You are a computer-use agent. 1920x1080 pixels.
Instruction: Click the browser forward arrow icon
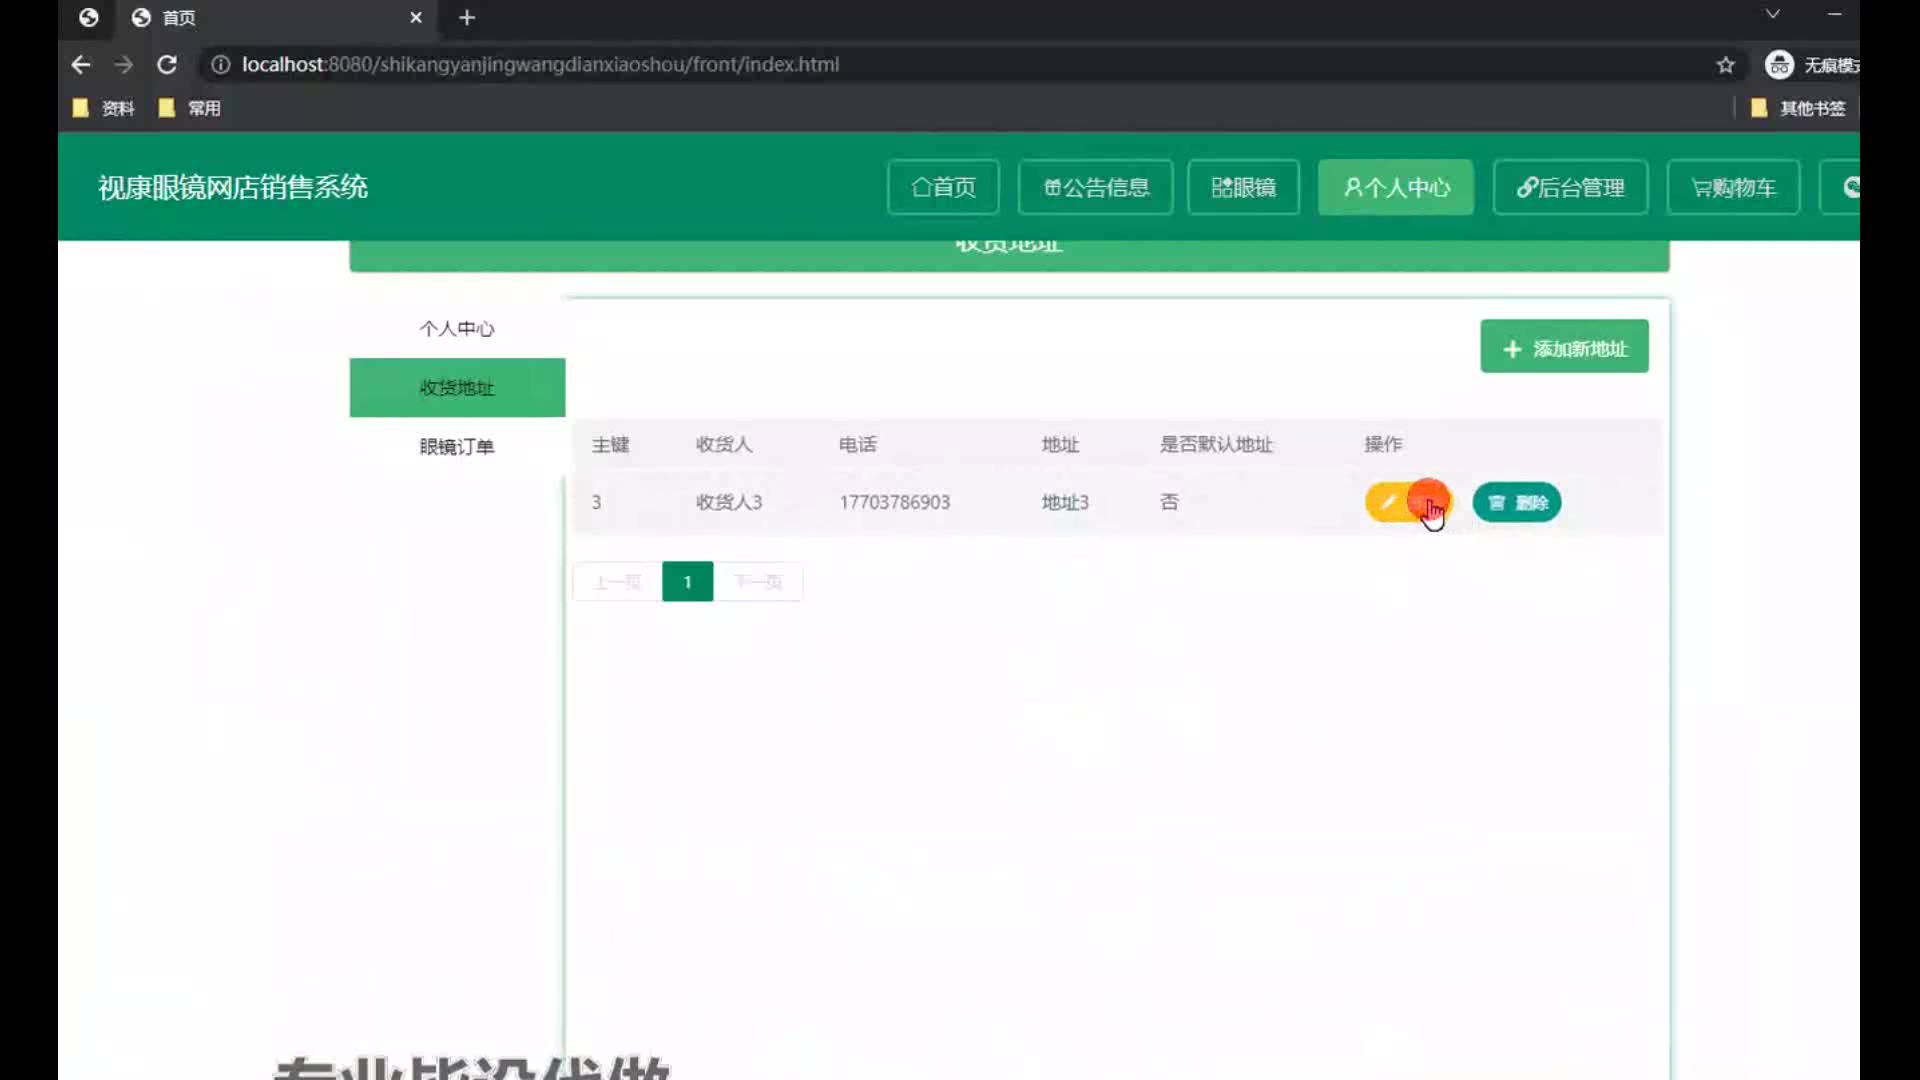pos(123,65)
